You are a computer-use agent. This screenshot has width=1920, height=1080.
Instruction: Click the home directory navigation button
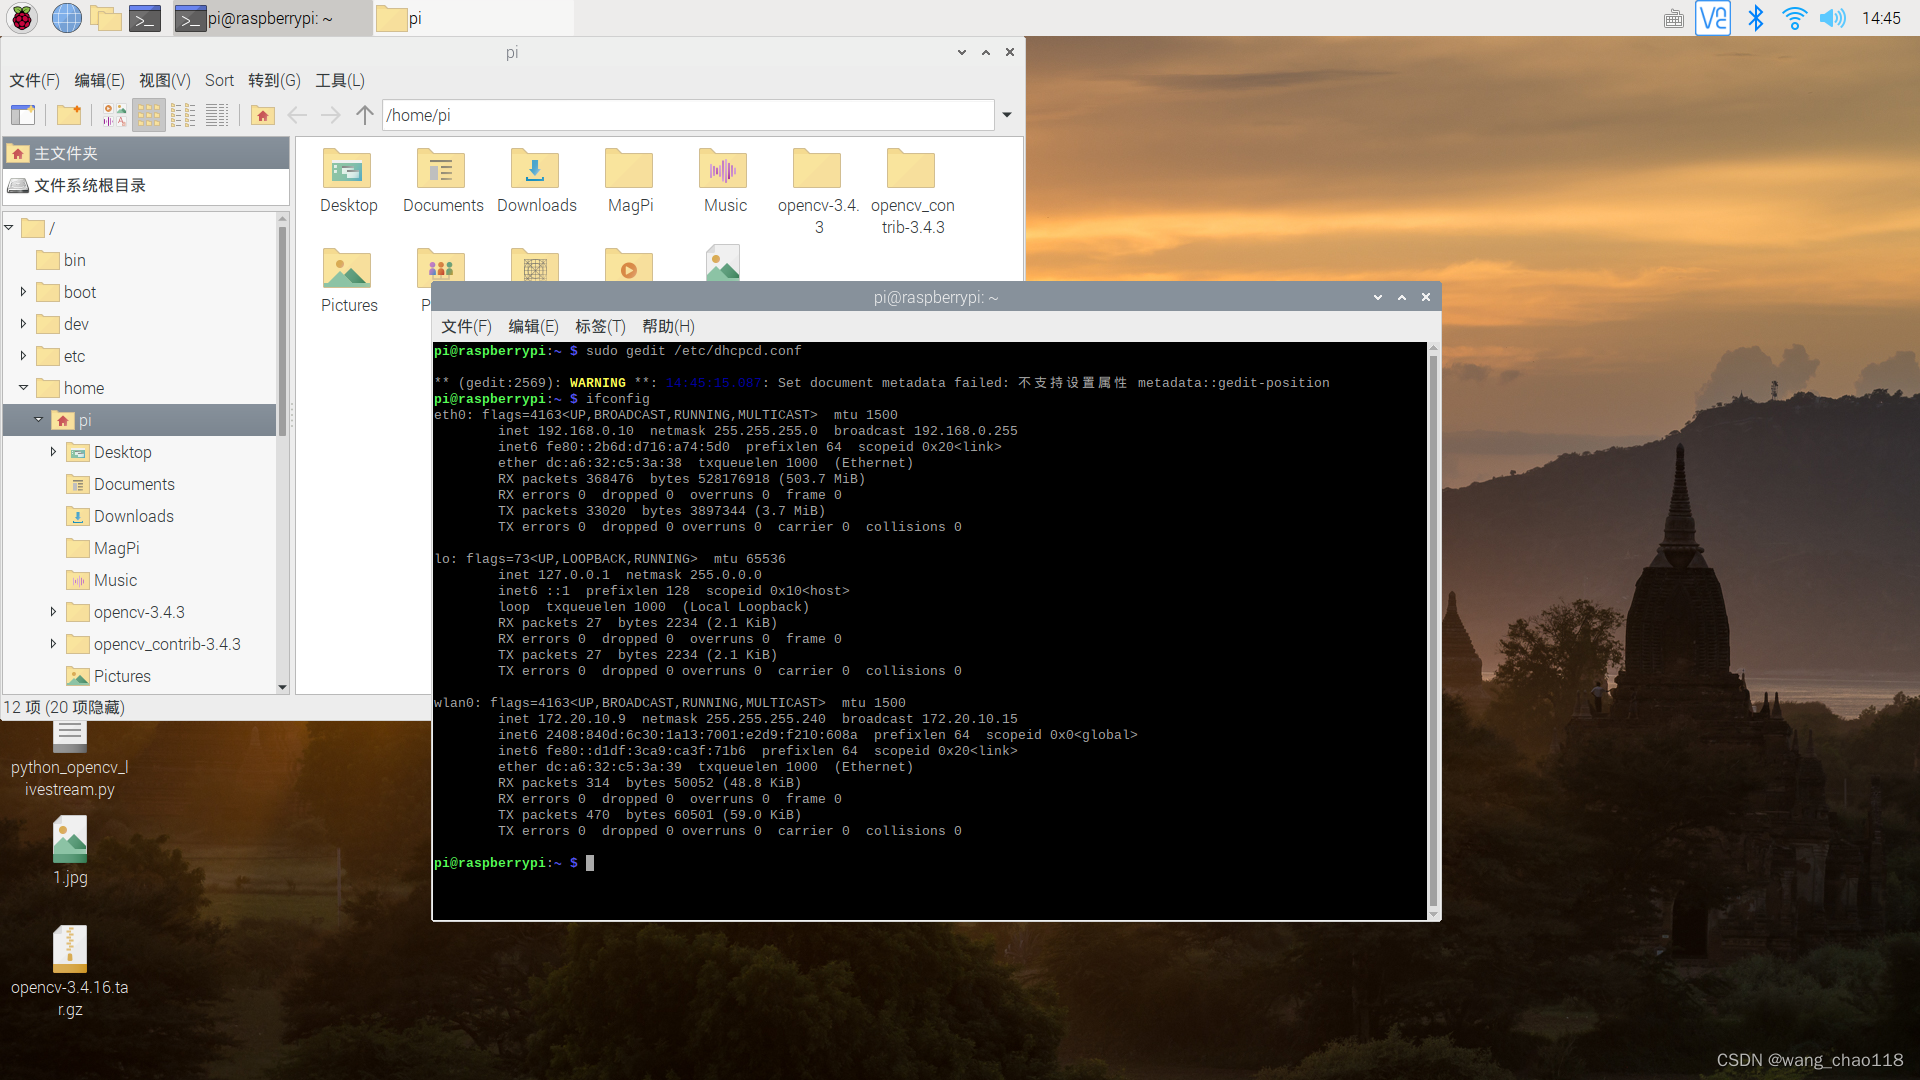pos(260,115)
